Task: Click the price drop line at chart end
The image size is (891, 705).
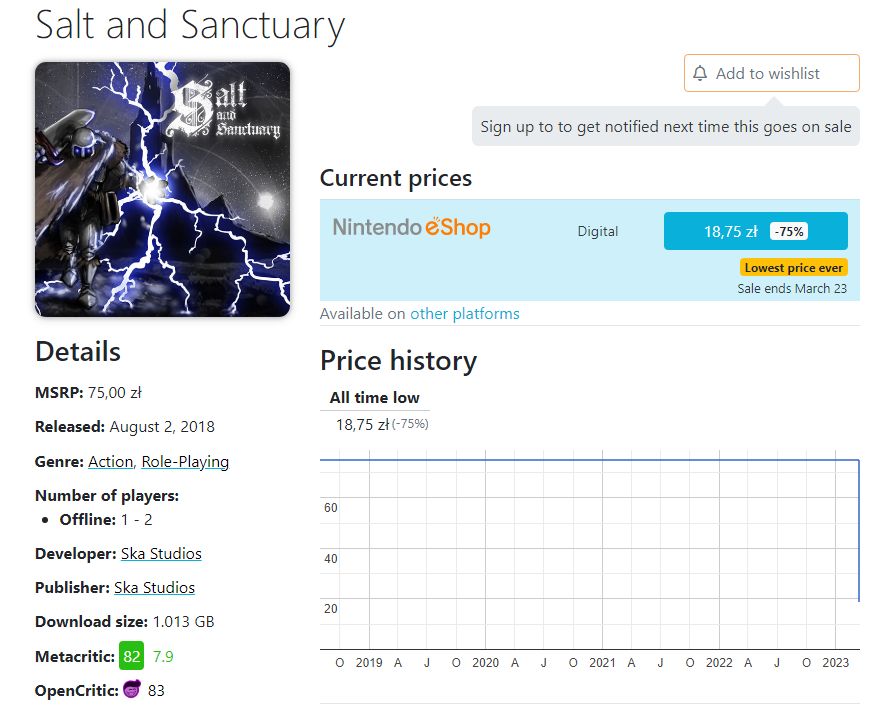Action: 859,529
